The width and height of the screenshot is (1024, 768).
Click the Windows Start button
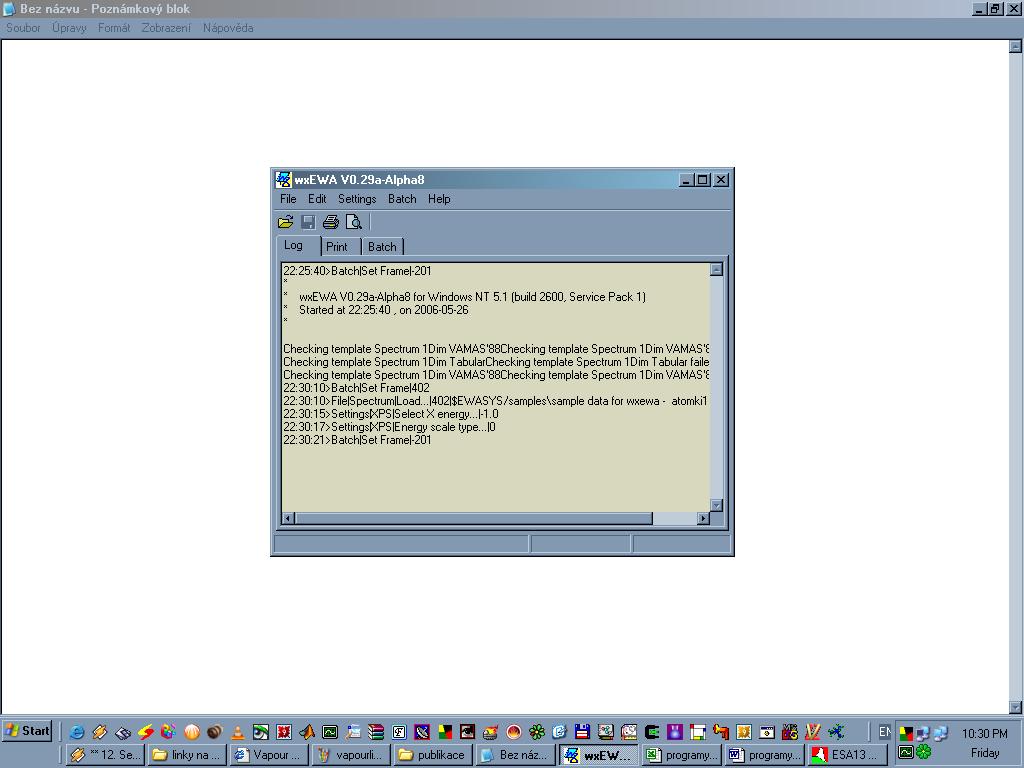point(27,731)
